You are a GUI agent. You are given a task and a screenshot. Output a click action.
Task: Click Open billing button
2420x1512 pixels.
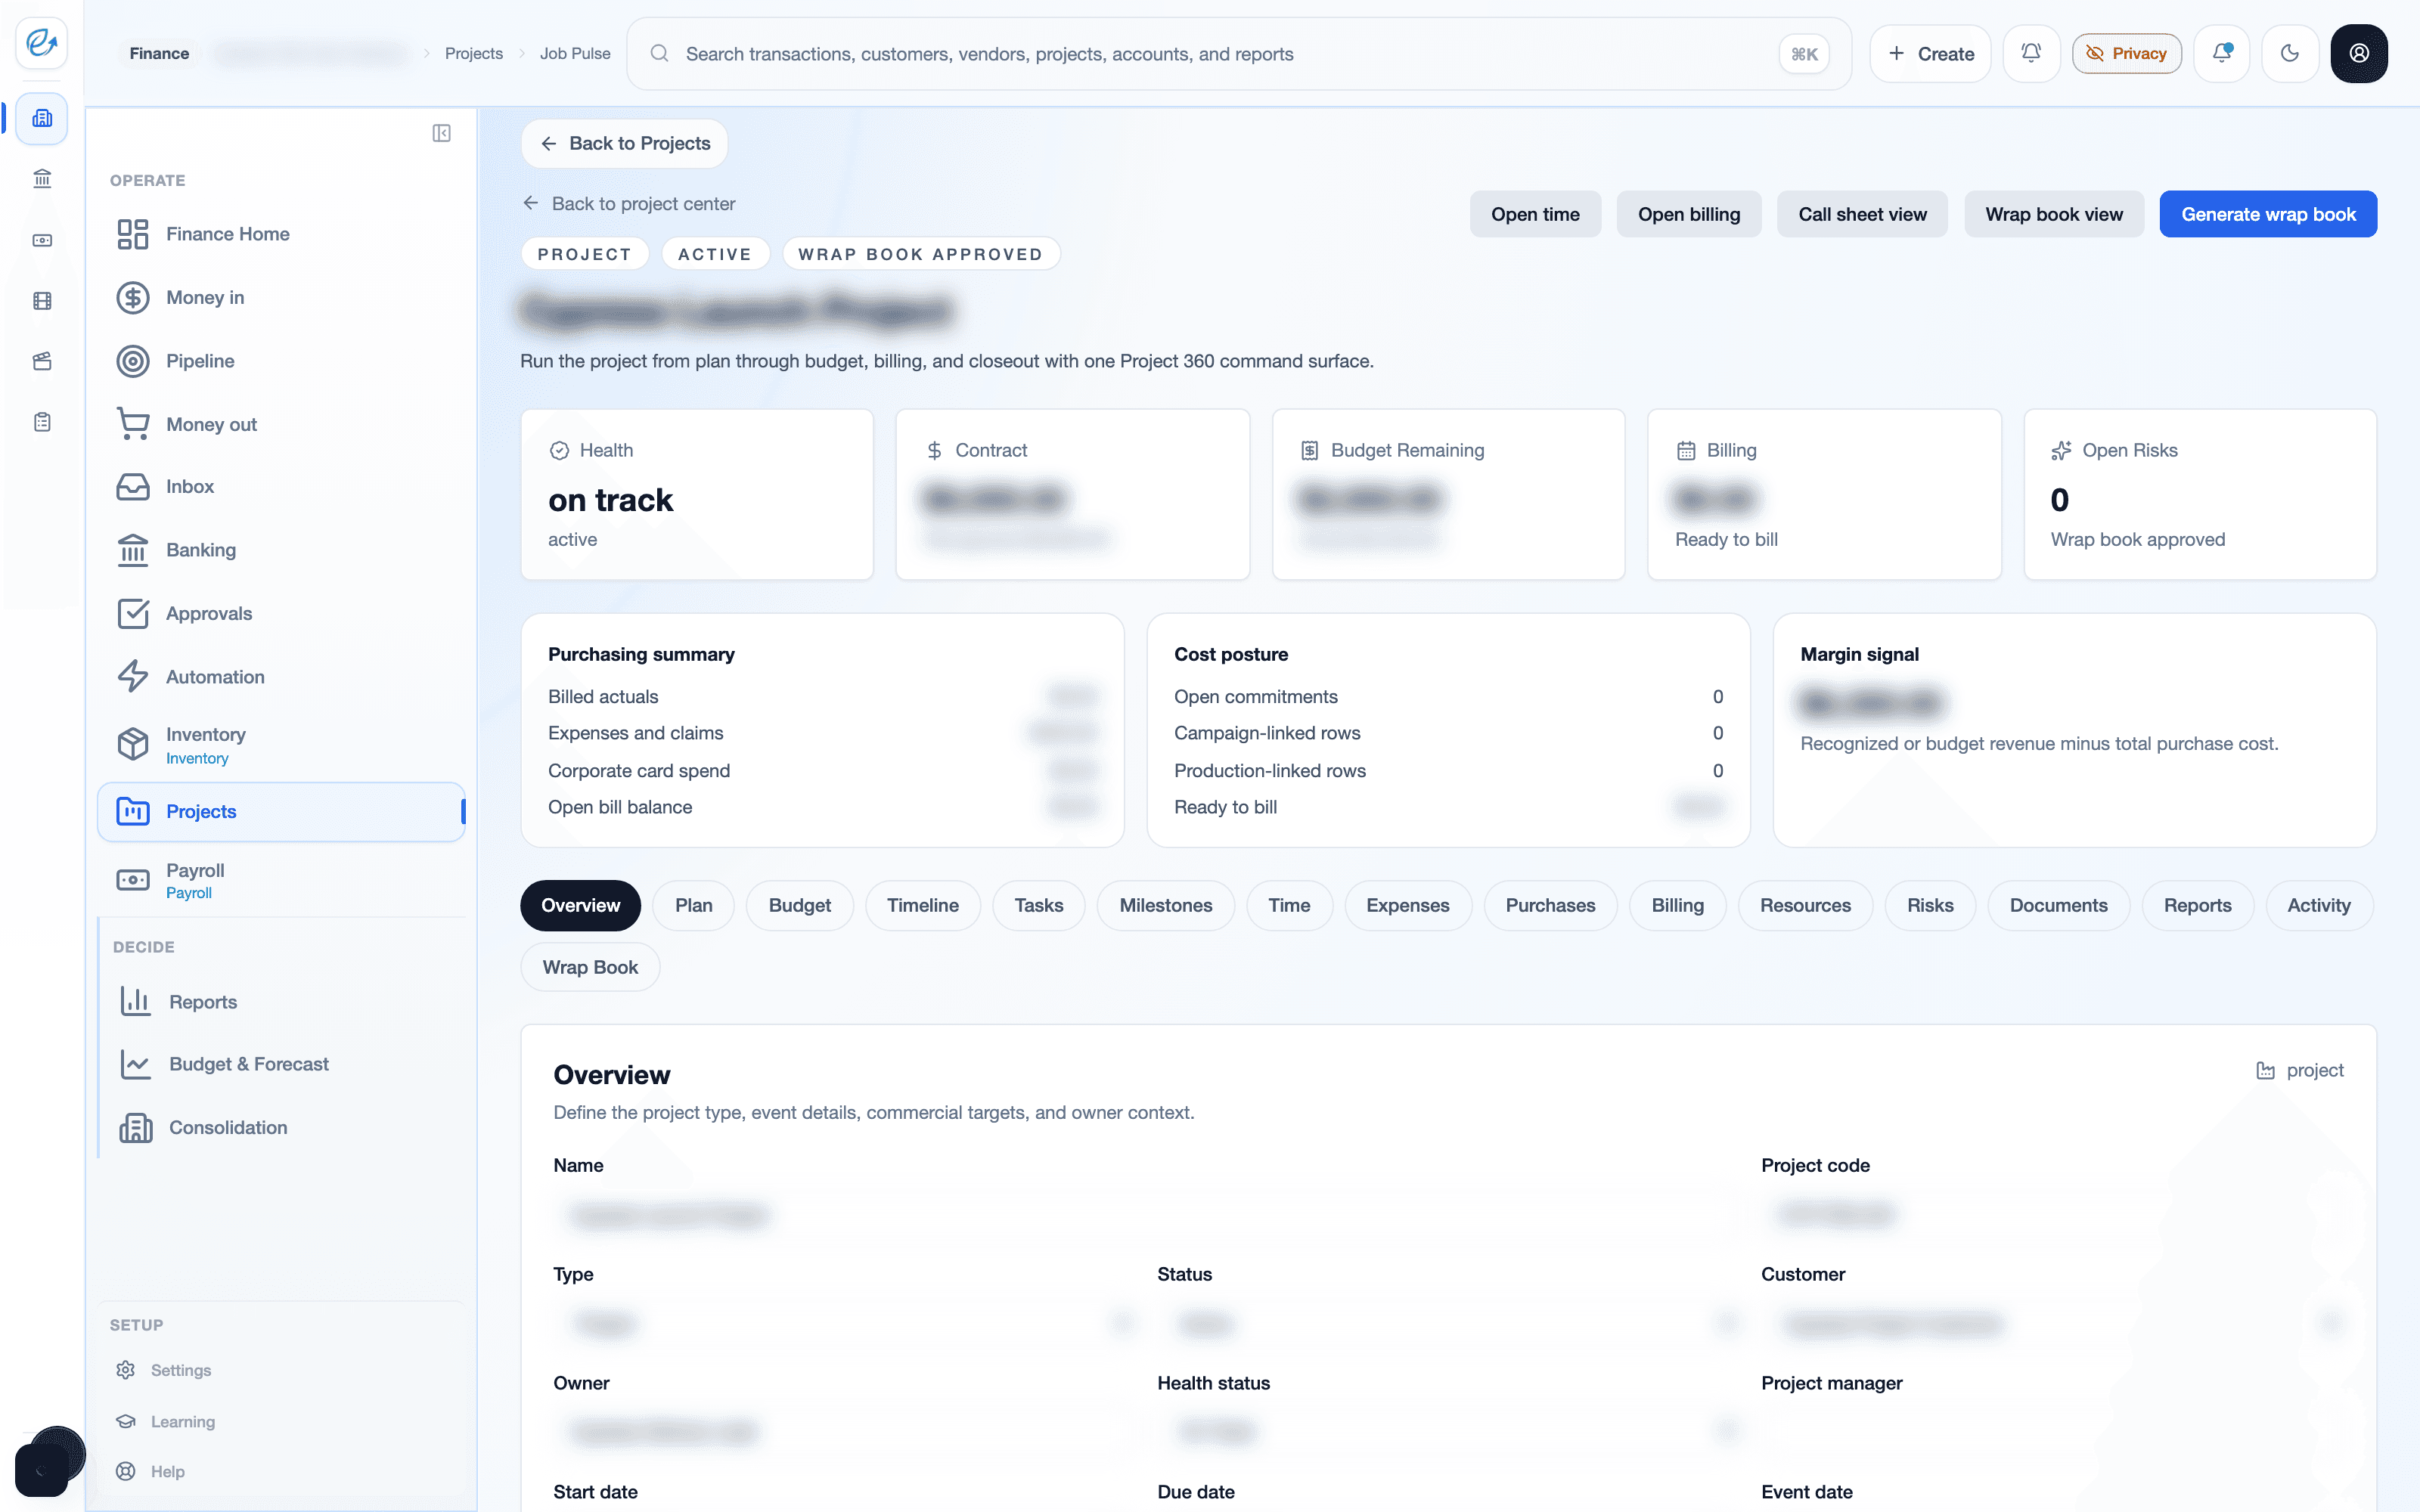(x=1688, y=214)
